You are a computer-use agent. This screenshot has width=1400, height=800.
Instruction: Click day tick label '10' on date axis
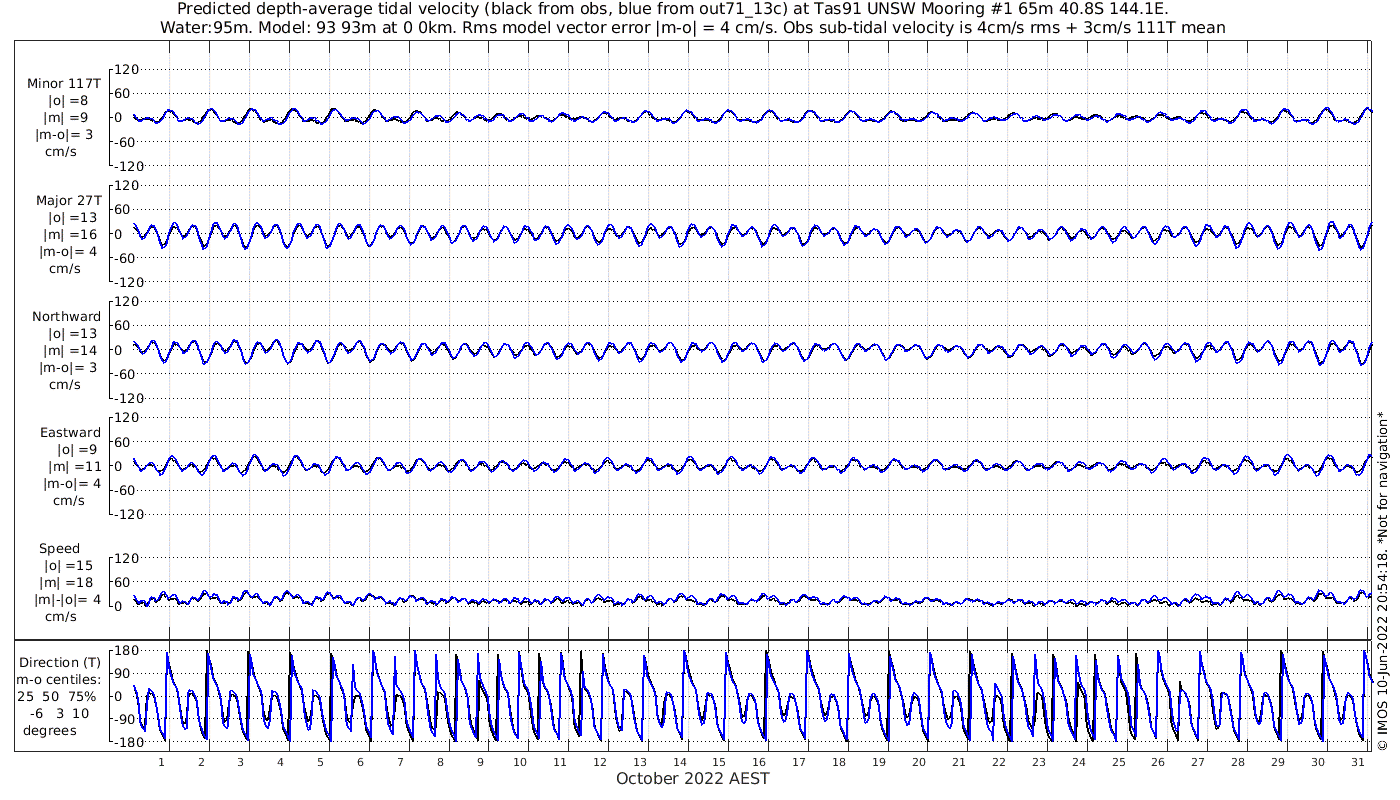(520, 762)
